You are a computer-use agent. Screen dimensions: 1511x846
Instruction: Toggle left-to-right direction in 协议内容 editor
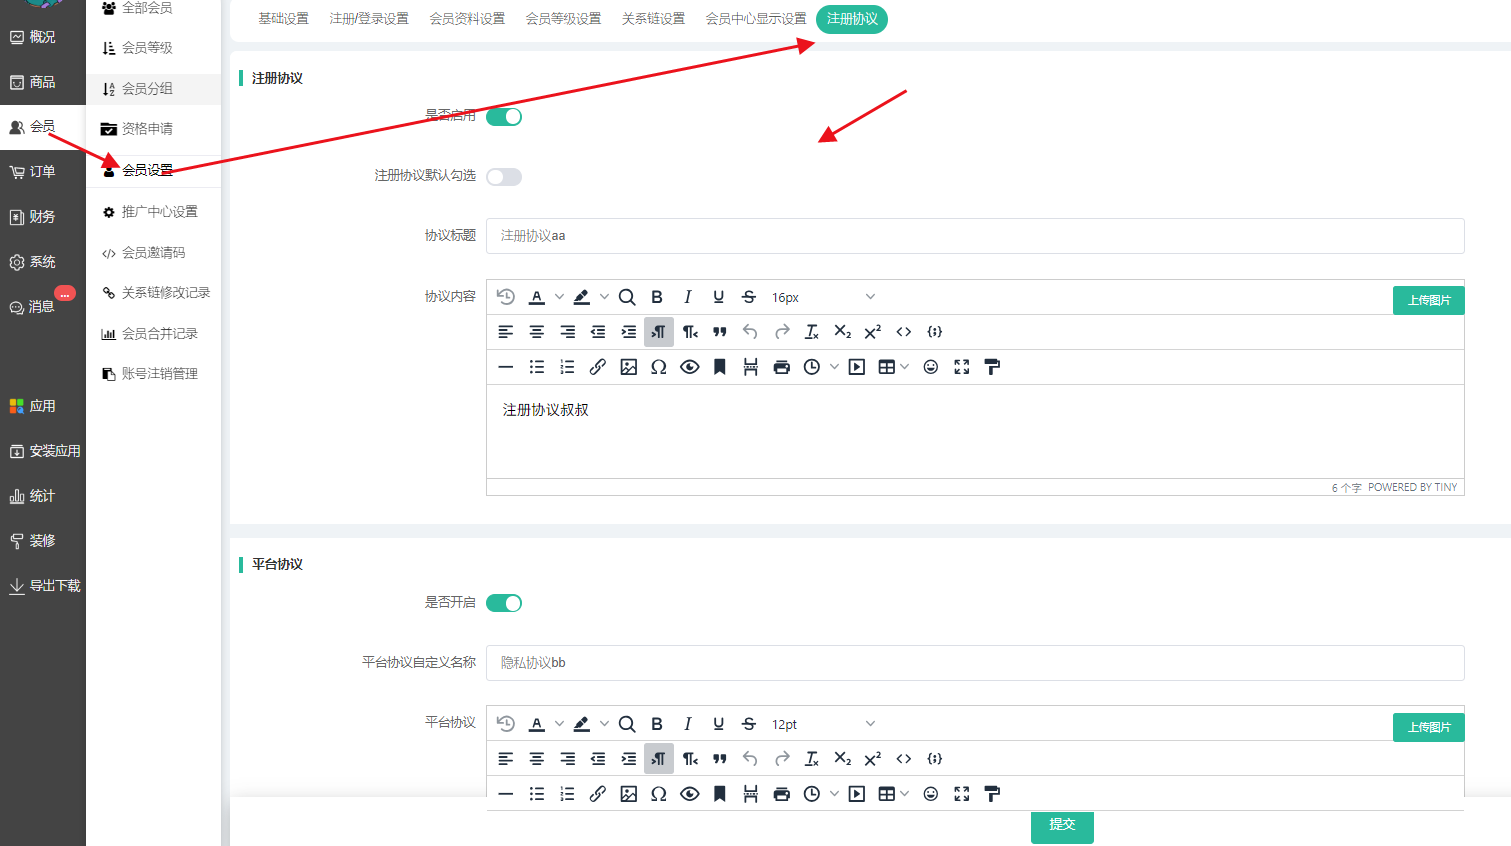pos(659,332)
